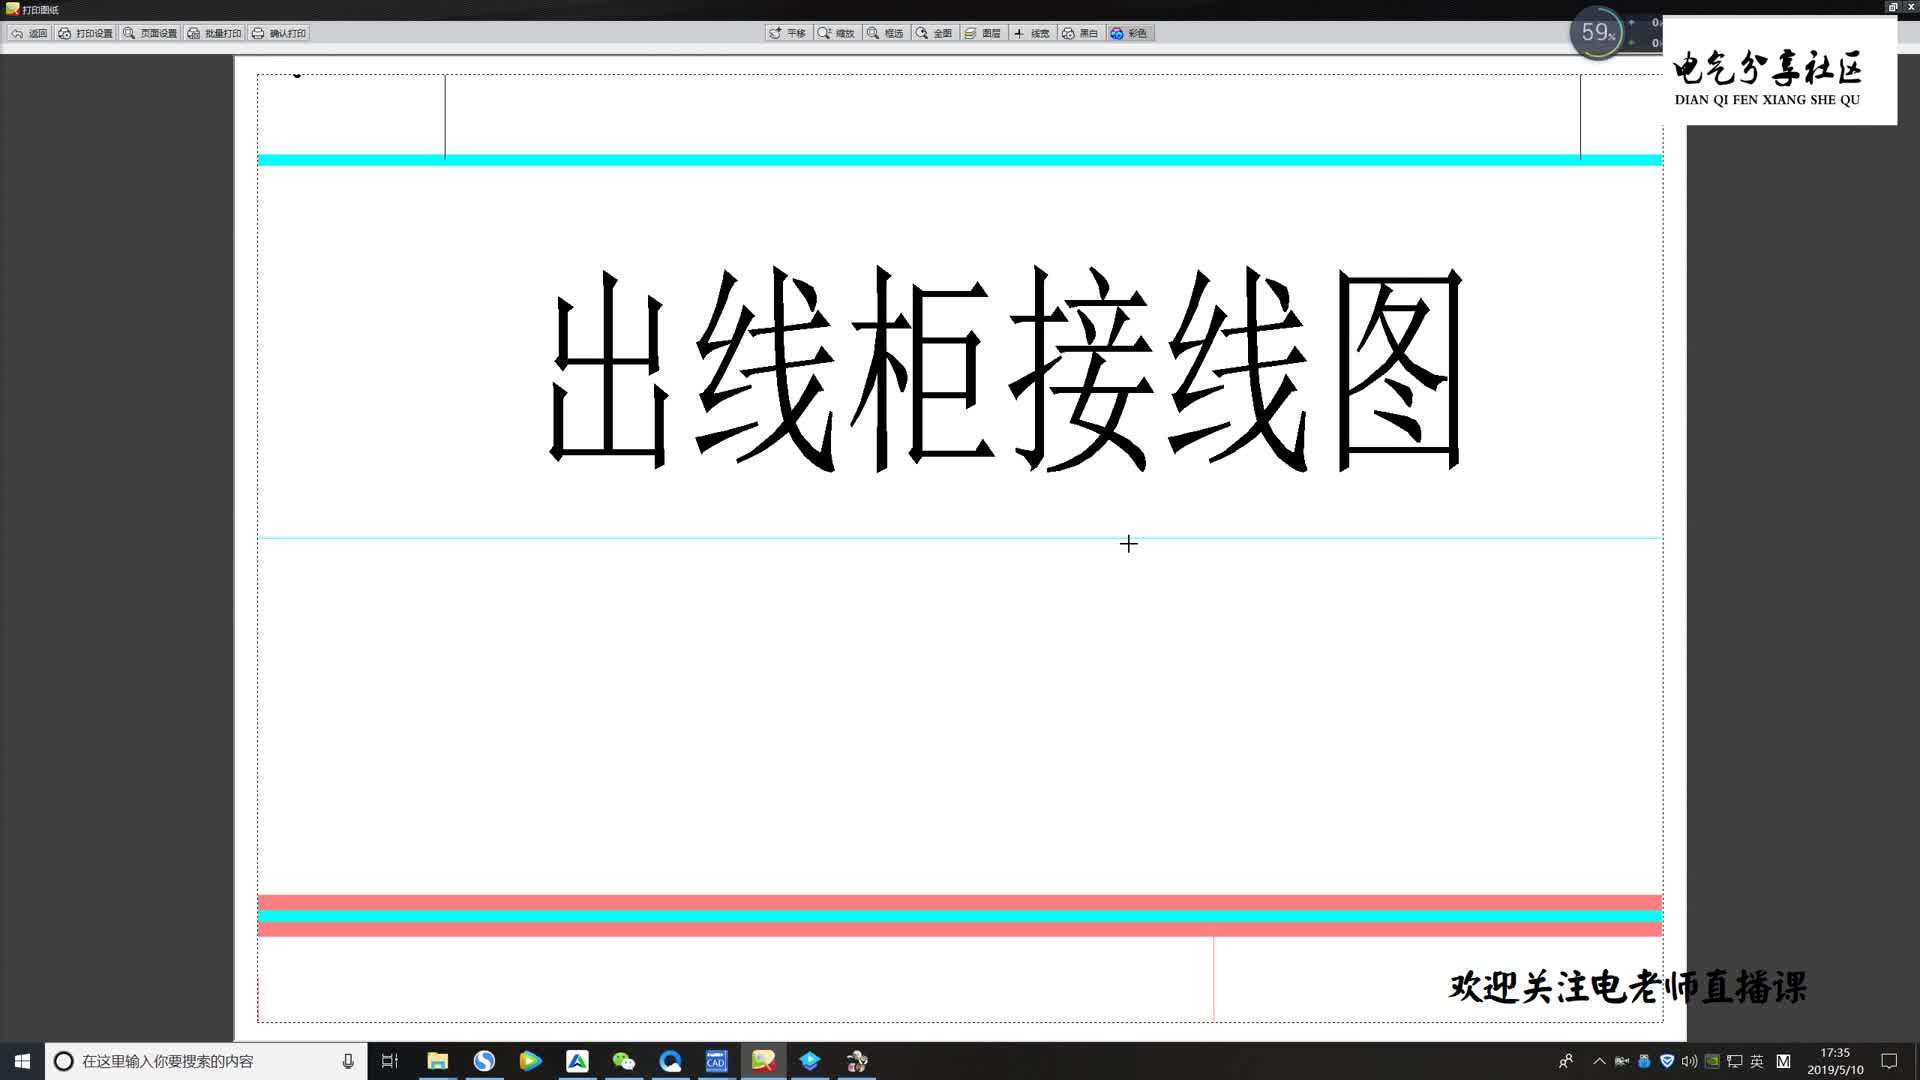
Task: Open the Sogou browser taskbar icon
Action: tap(484, 1061)
